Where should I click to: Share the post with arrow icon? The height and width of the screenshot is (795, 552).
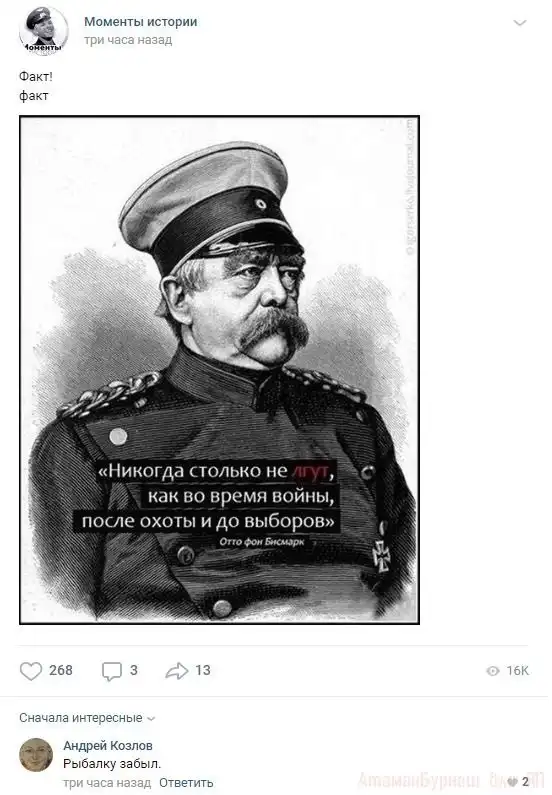176,671
